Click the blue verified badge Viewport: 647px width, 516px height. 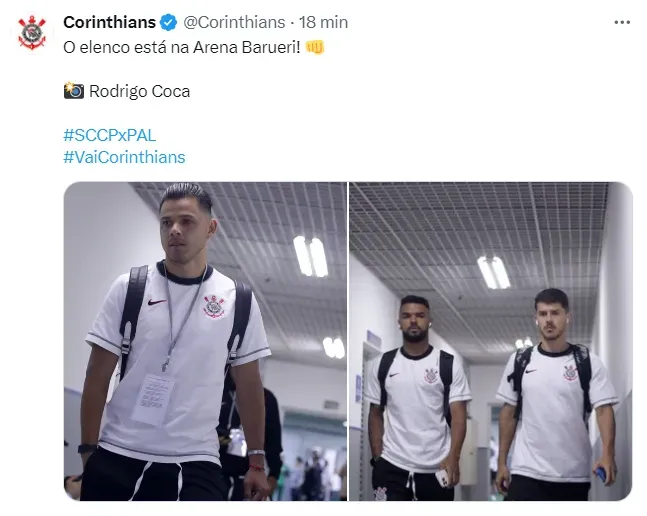tap(168, 22)
